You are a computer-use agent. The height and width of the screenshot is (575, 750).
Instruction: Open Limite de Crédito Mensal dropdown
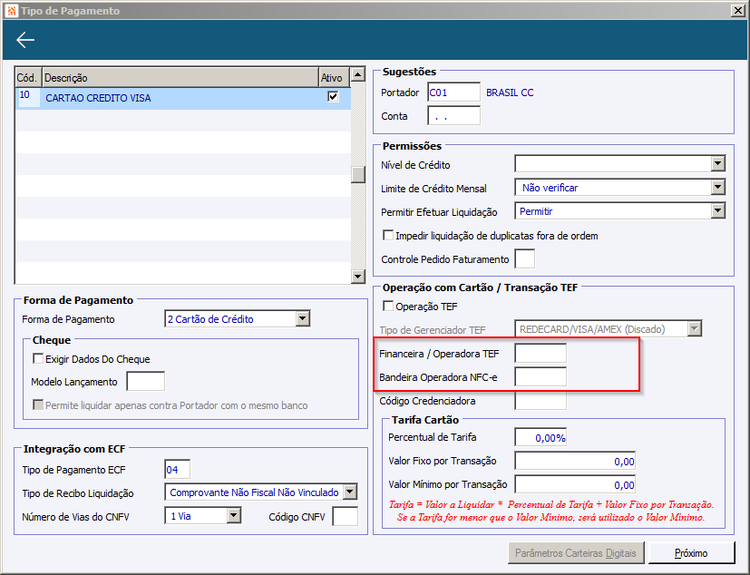[x=717, y=188]
